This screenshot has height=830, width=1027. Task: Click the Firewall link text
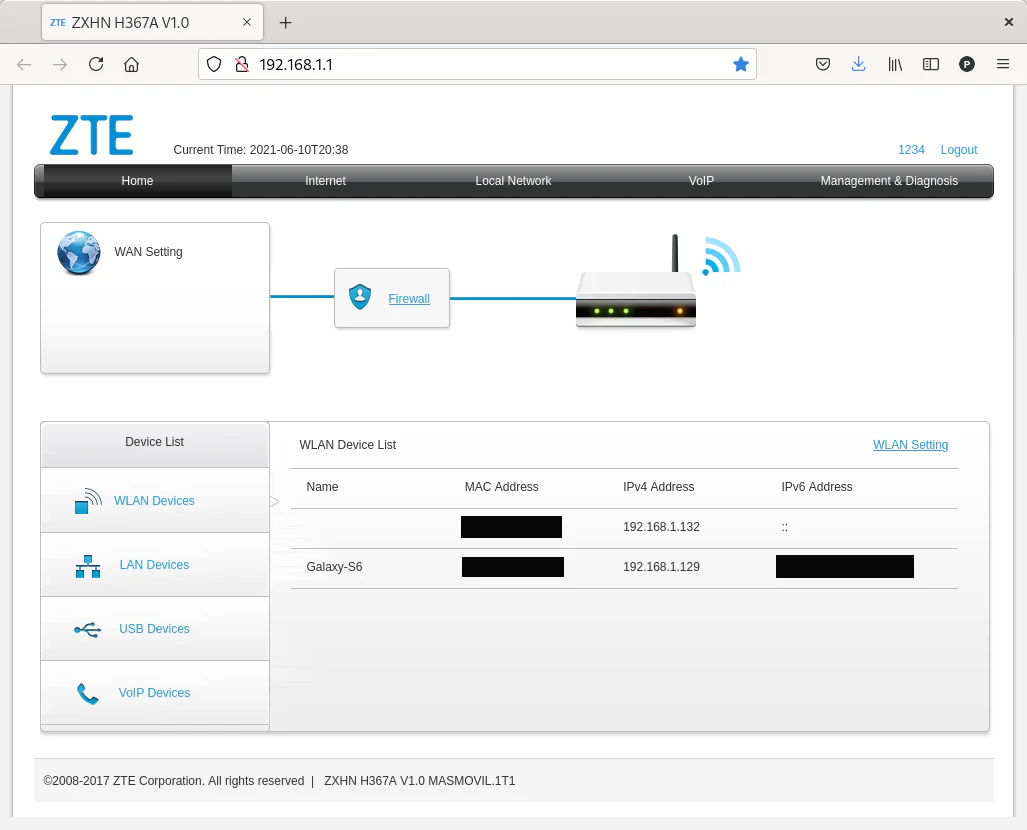click(409, 299)
